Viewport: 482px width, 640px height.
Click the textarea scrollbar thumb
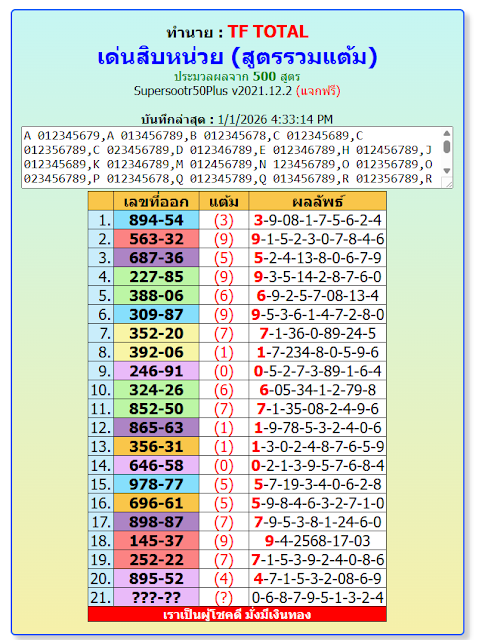(x=447, y=147)
